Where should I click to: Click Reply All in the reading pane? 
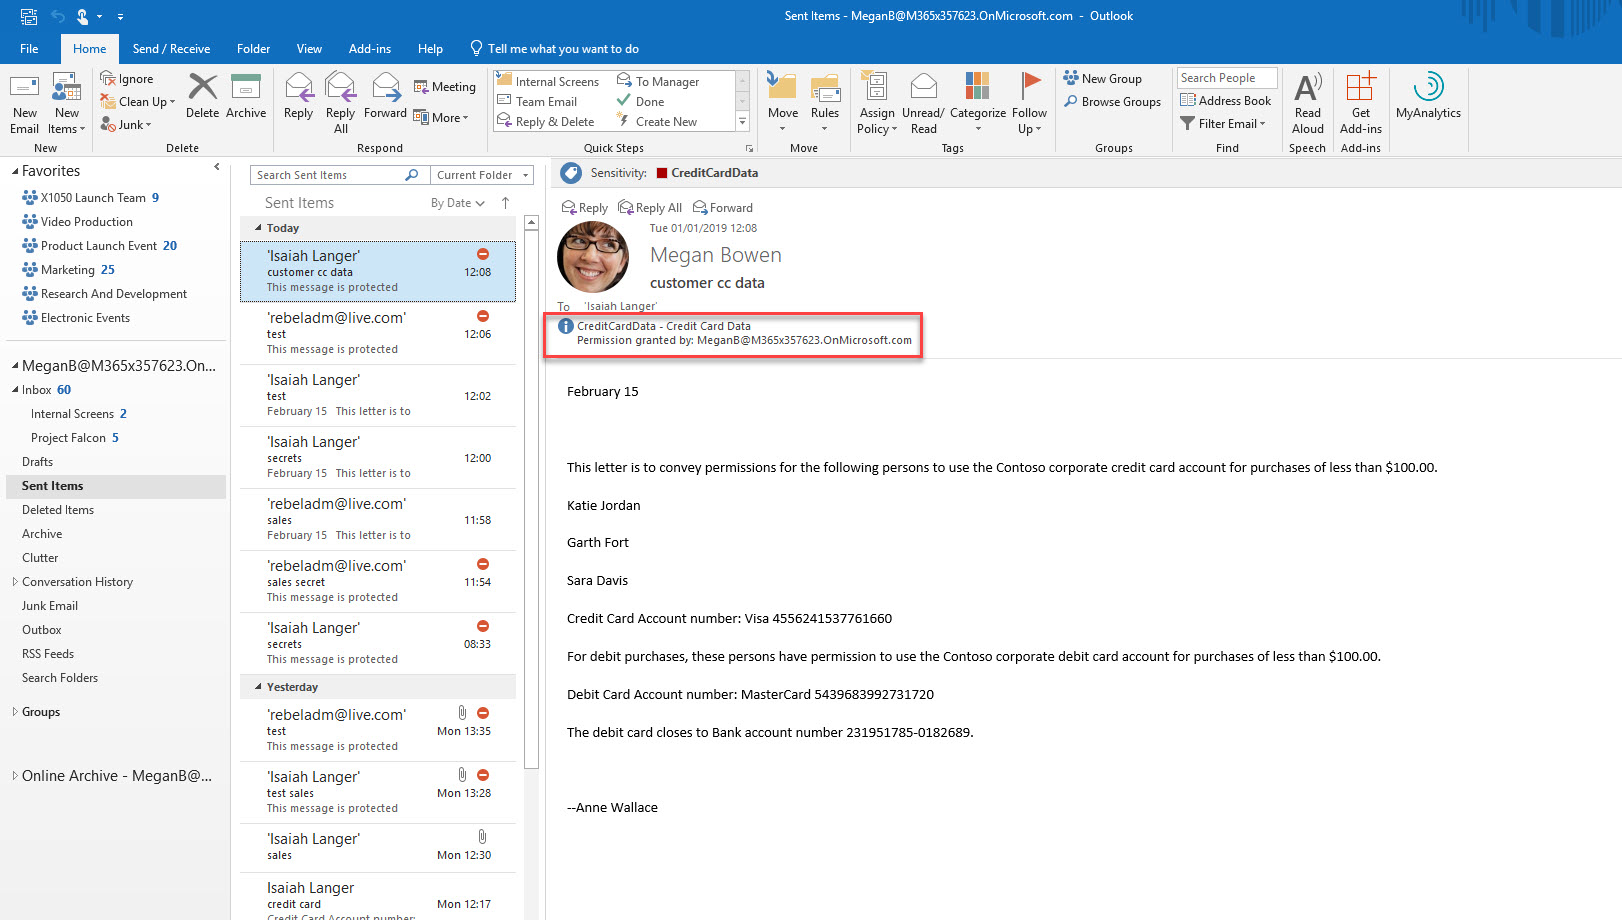pos(650,208)
